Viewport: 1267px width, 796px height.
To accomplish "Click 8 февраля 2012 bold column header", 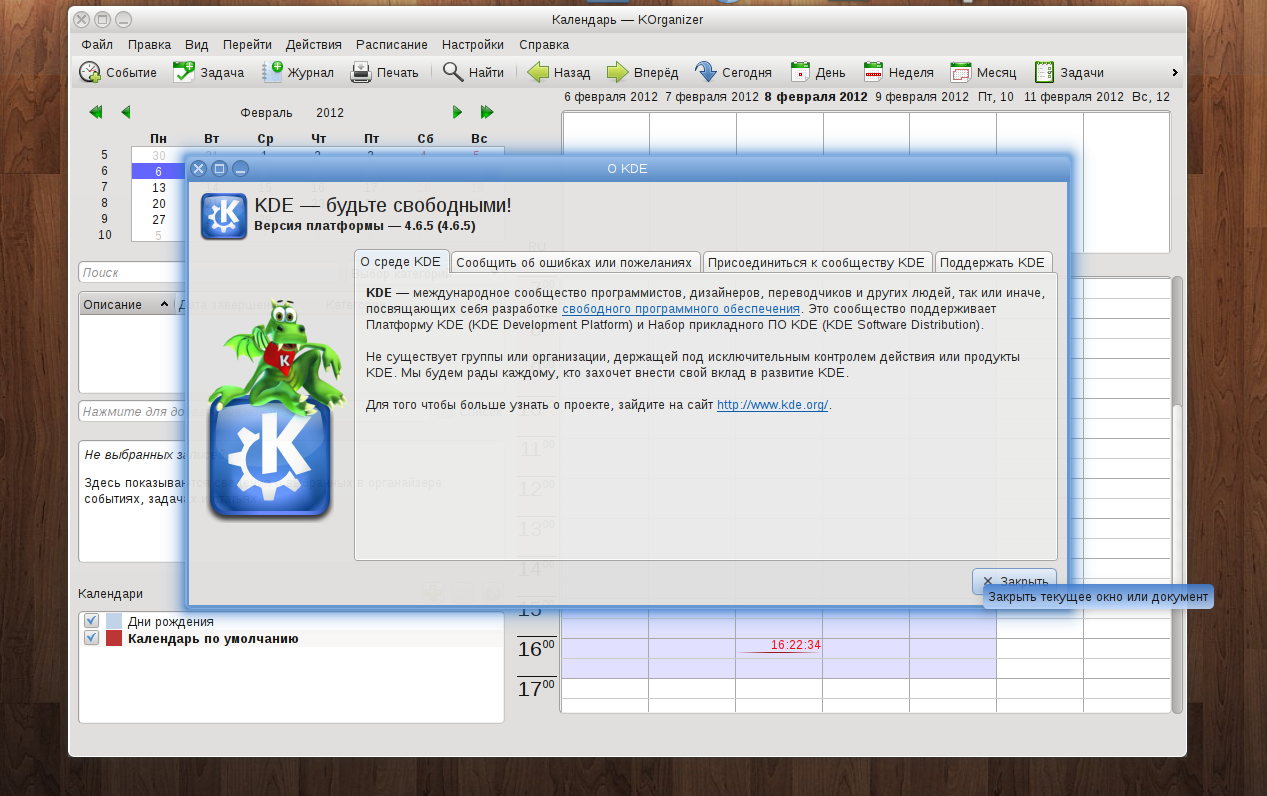I will [x=815, y=97].
